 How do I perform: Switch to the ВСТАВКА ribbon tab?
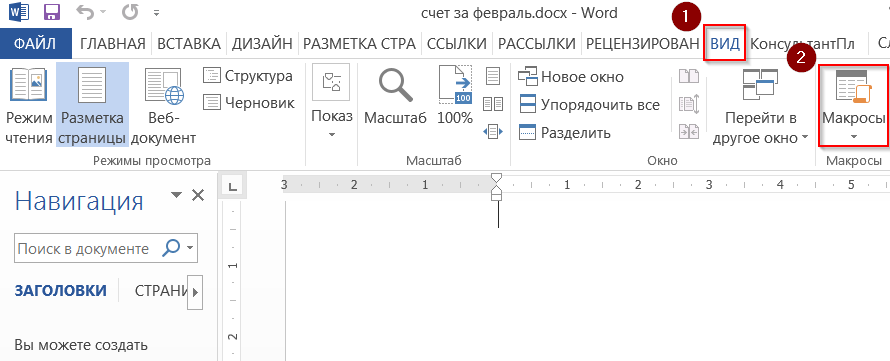click(x=188, y=44)
